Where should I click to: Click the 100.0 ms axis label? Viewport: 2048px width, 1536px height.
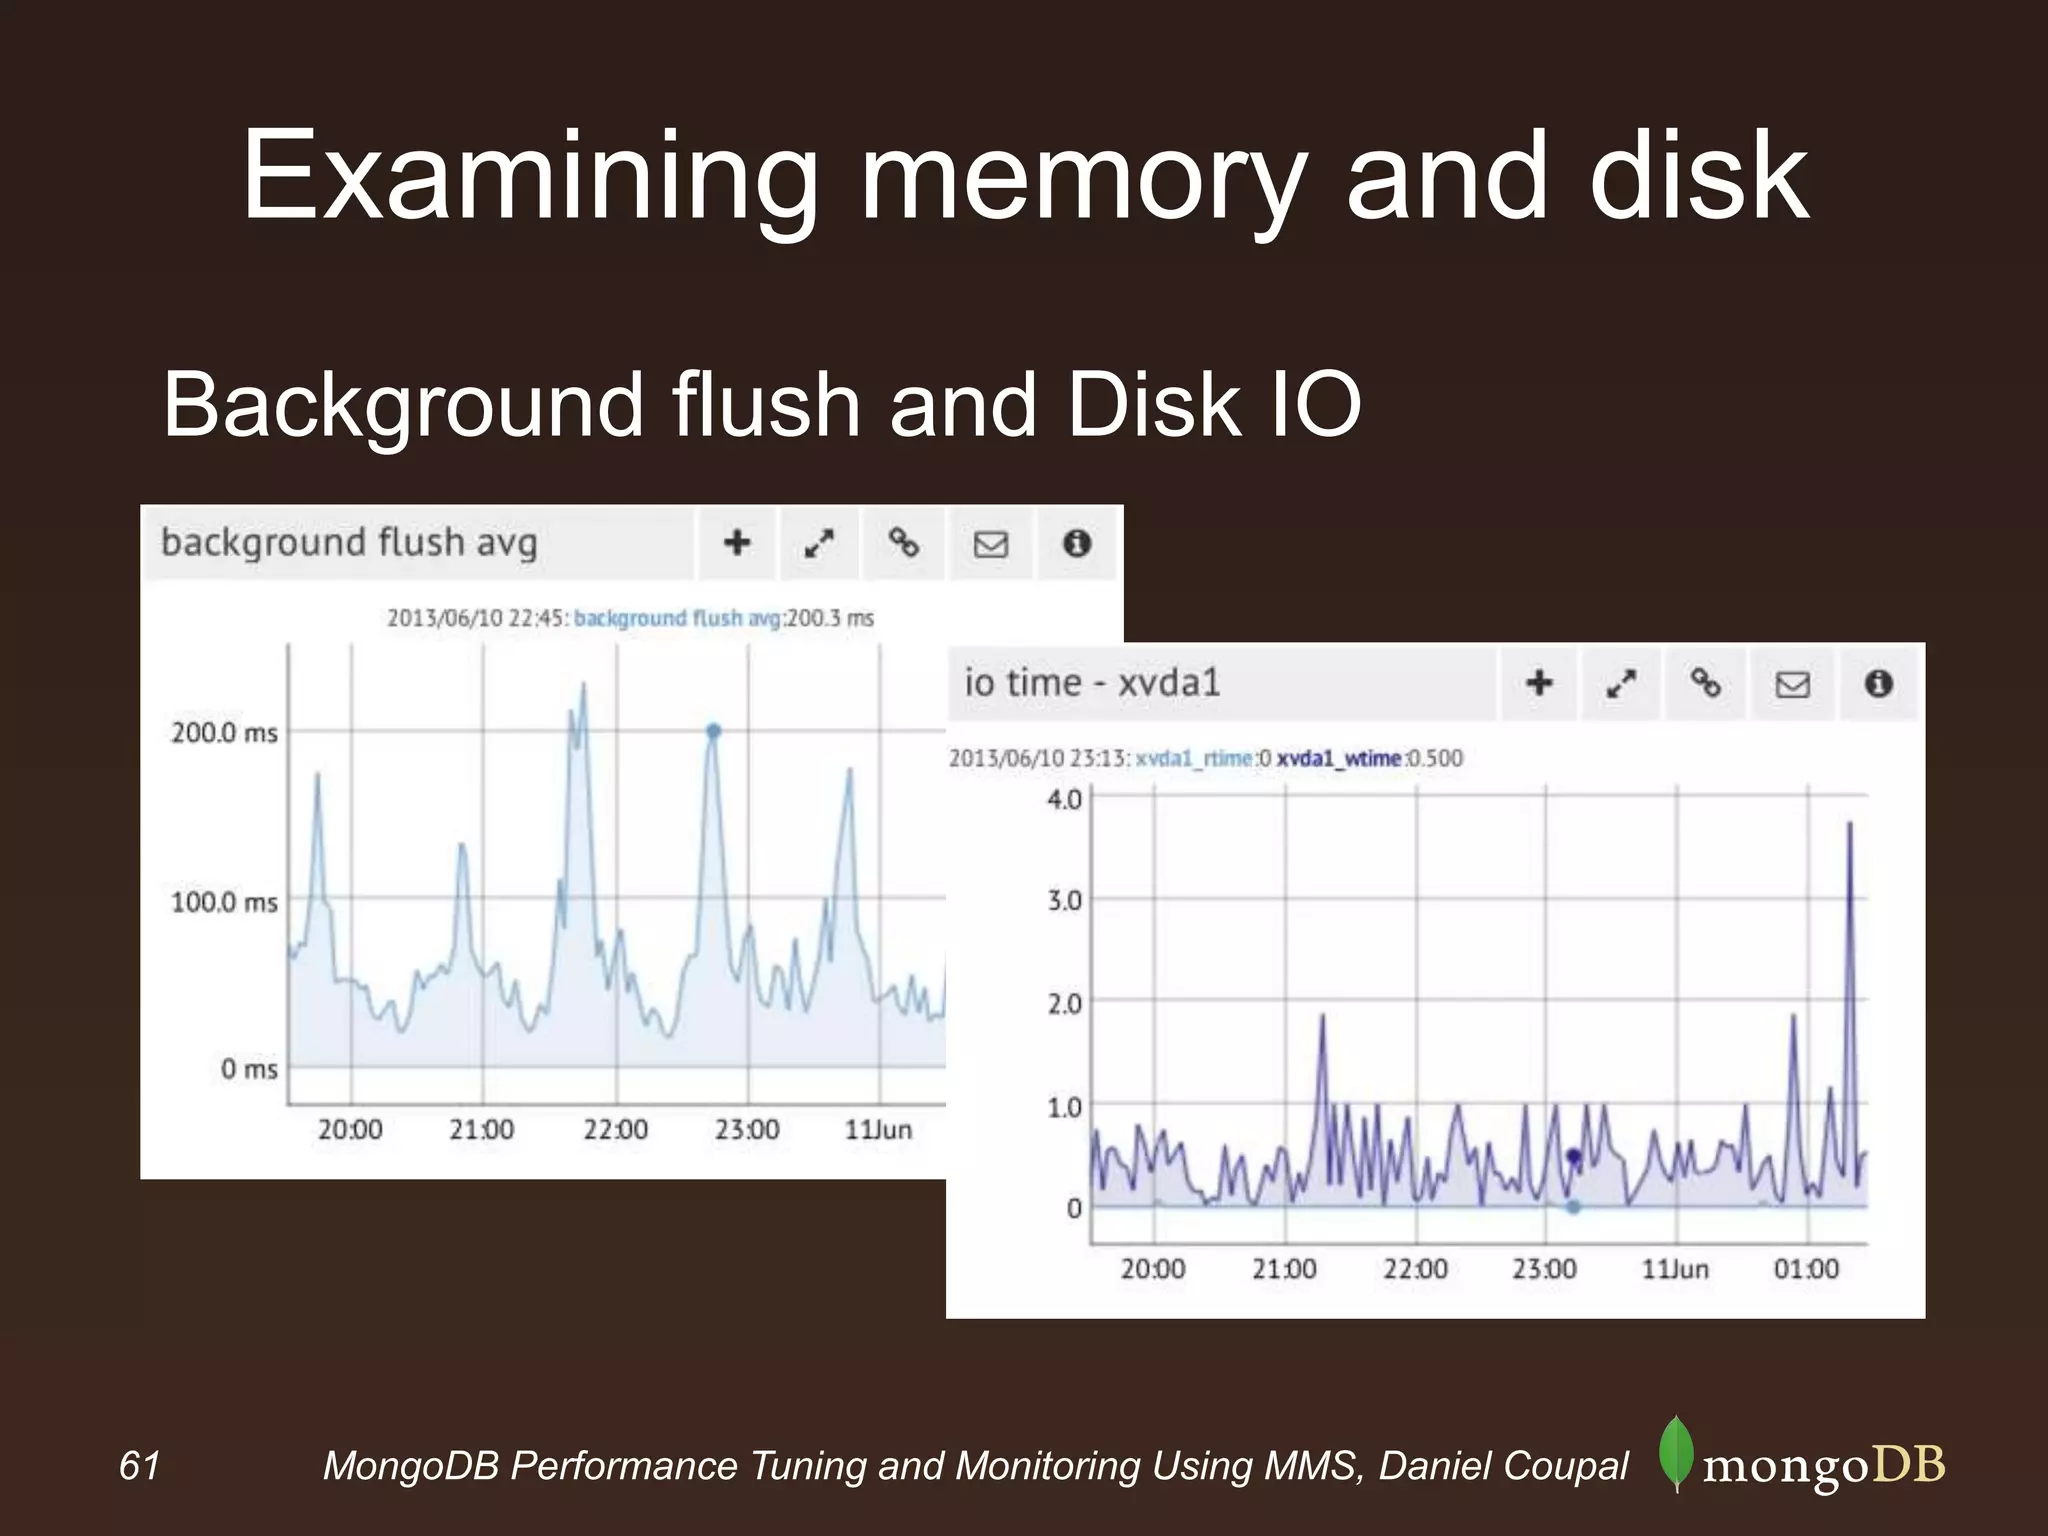click(224, 902)
